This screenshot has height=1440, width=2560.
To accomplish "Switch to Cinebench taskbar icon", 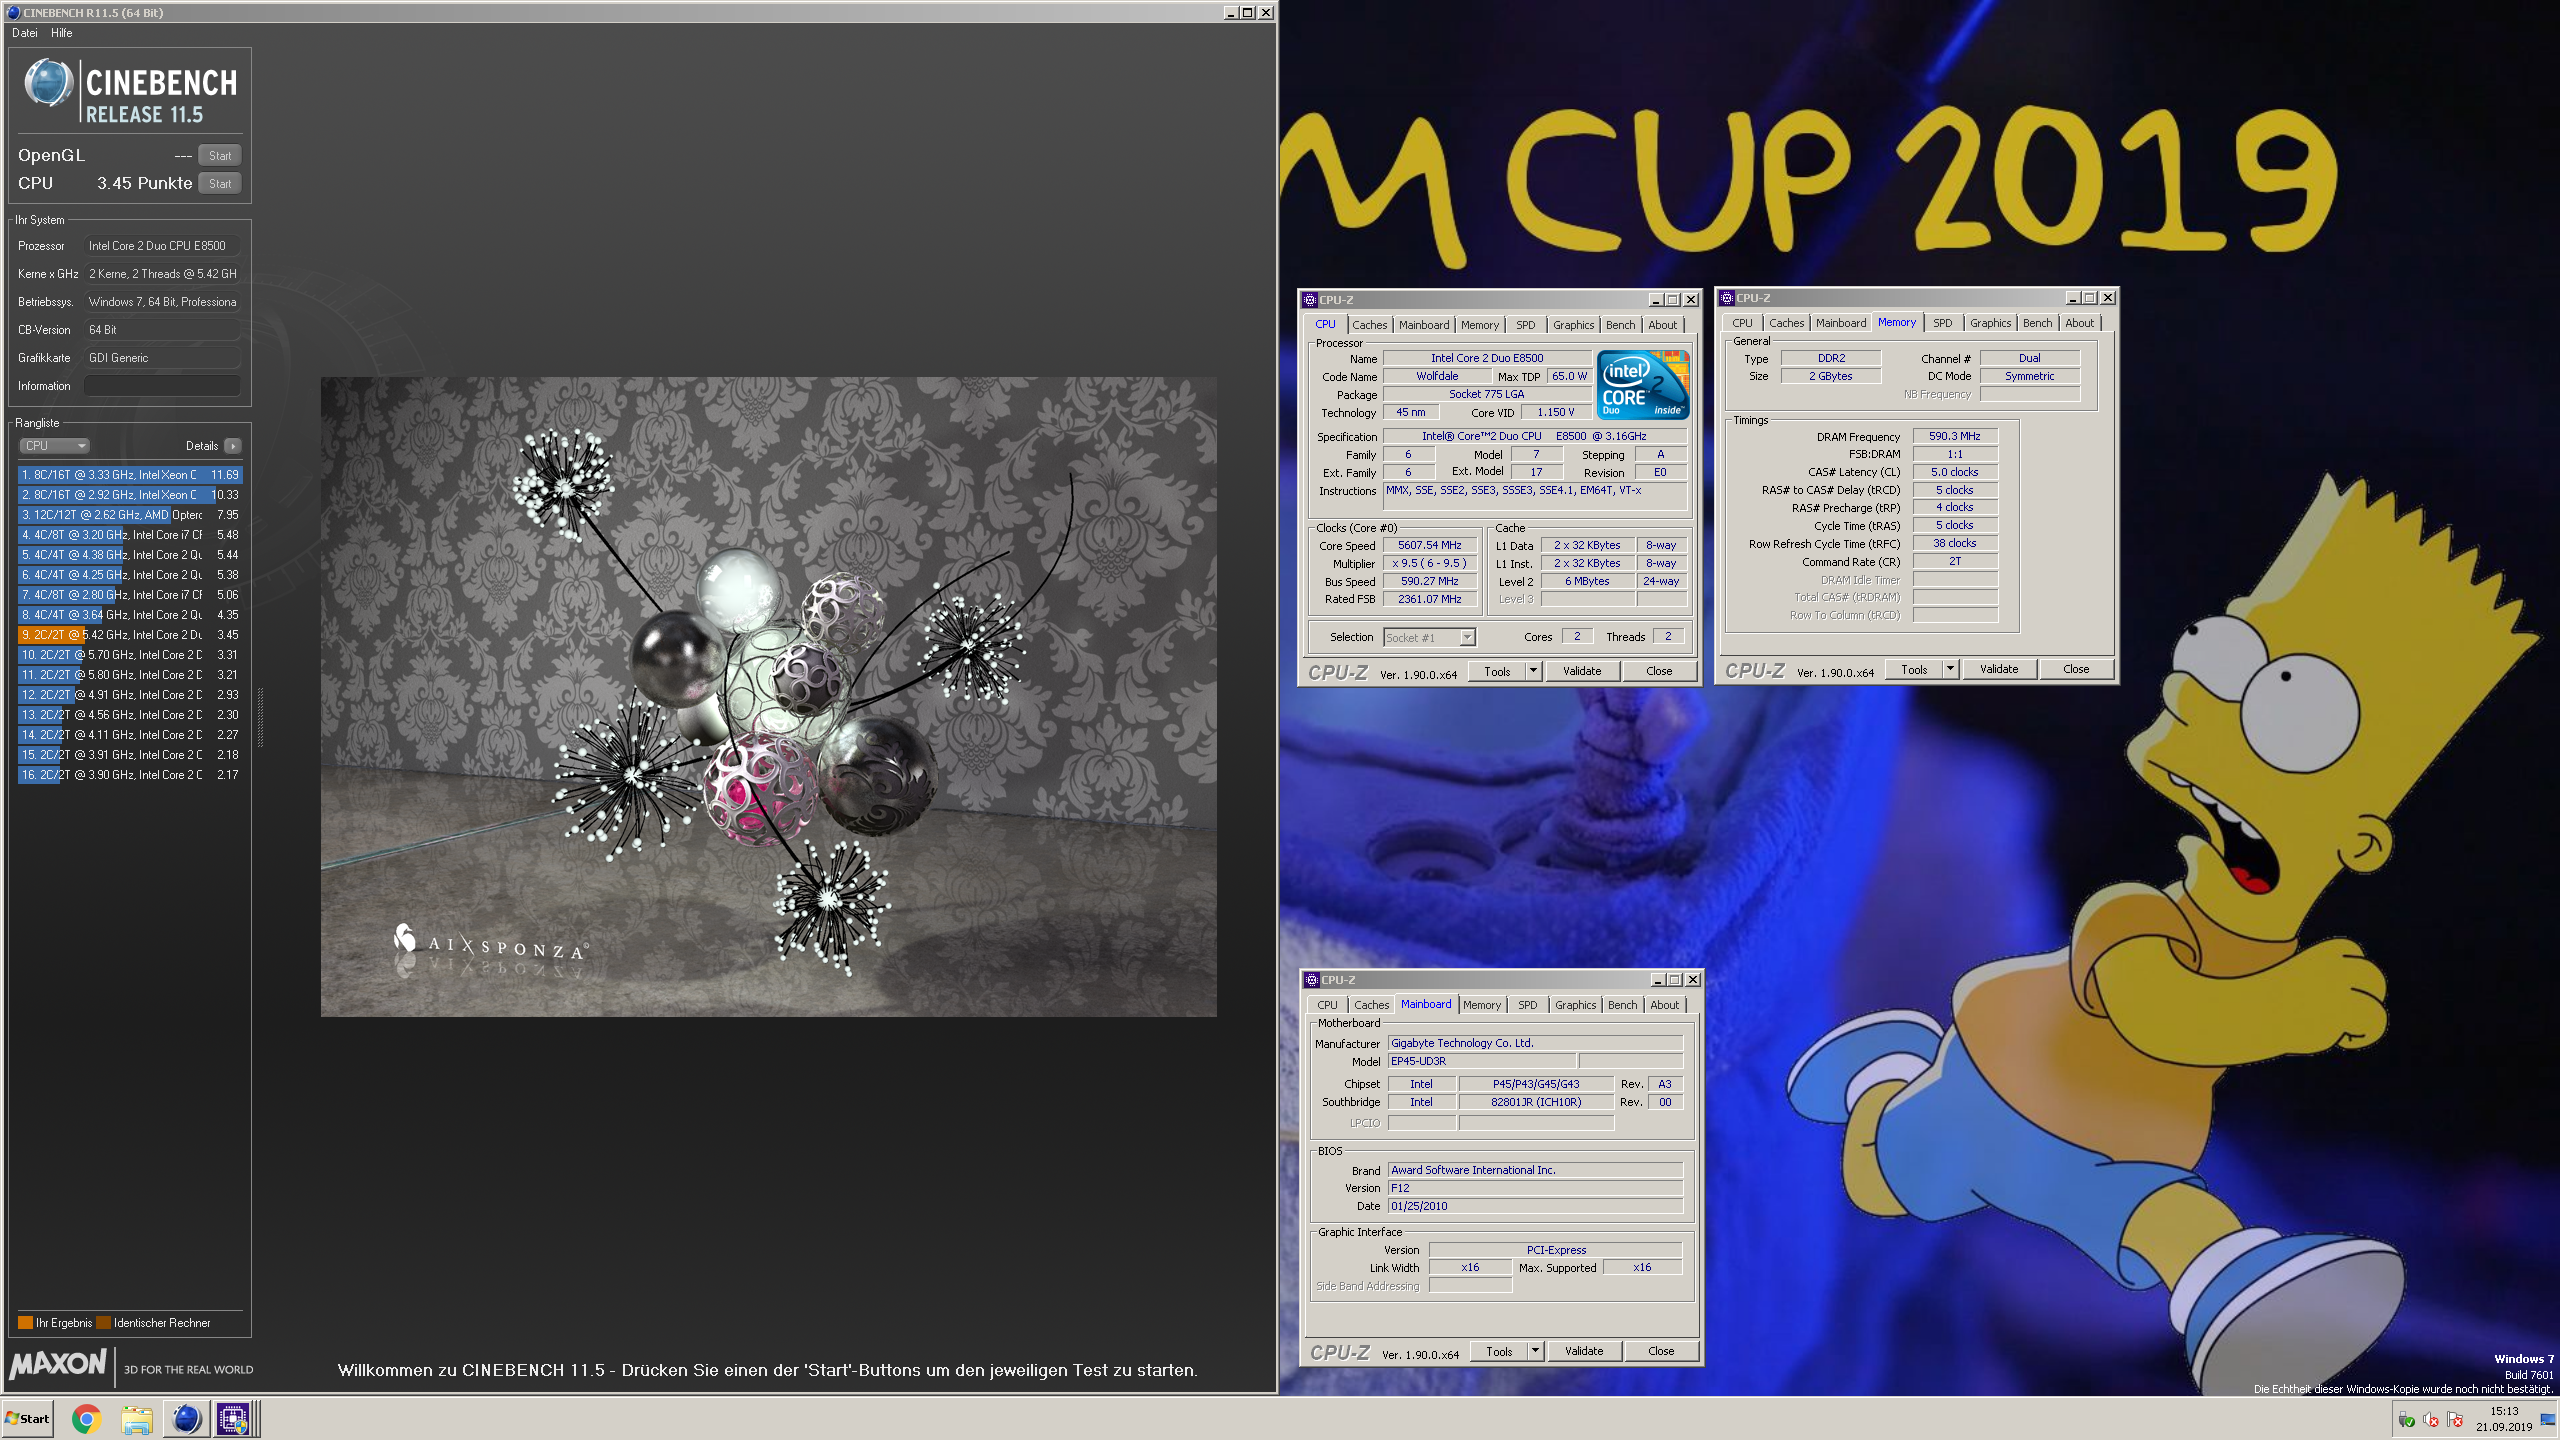I will pyautogui.click(x=186, y=1418).
